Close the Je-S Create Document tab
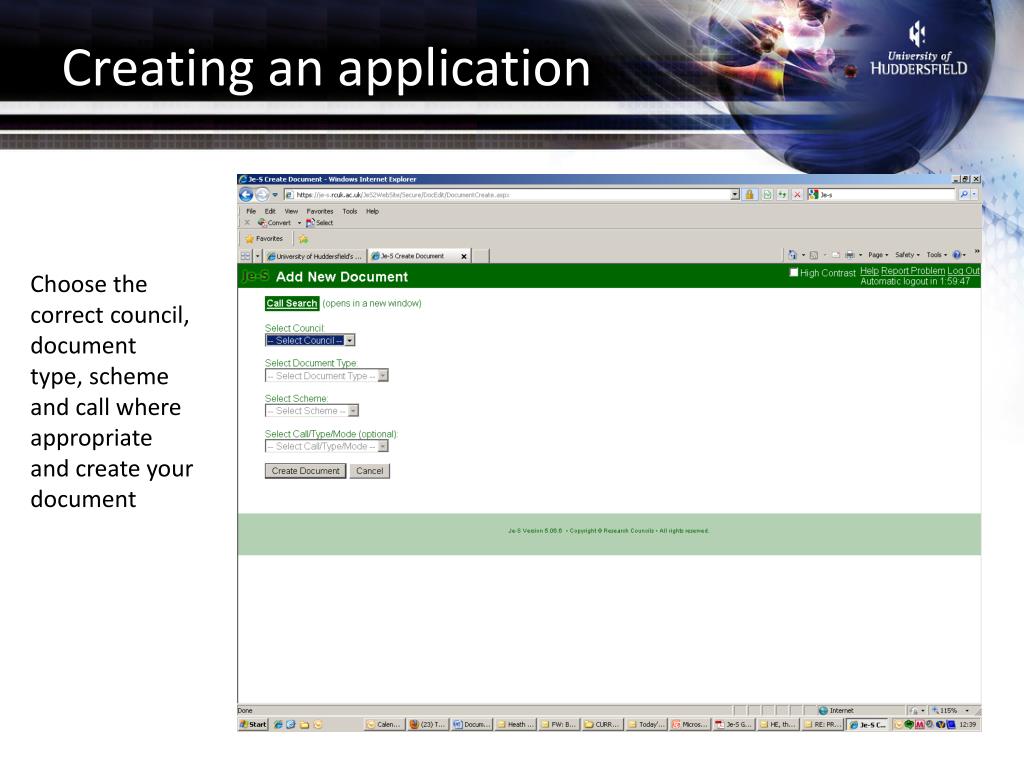 [x=464, y=256]
